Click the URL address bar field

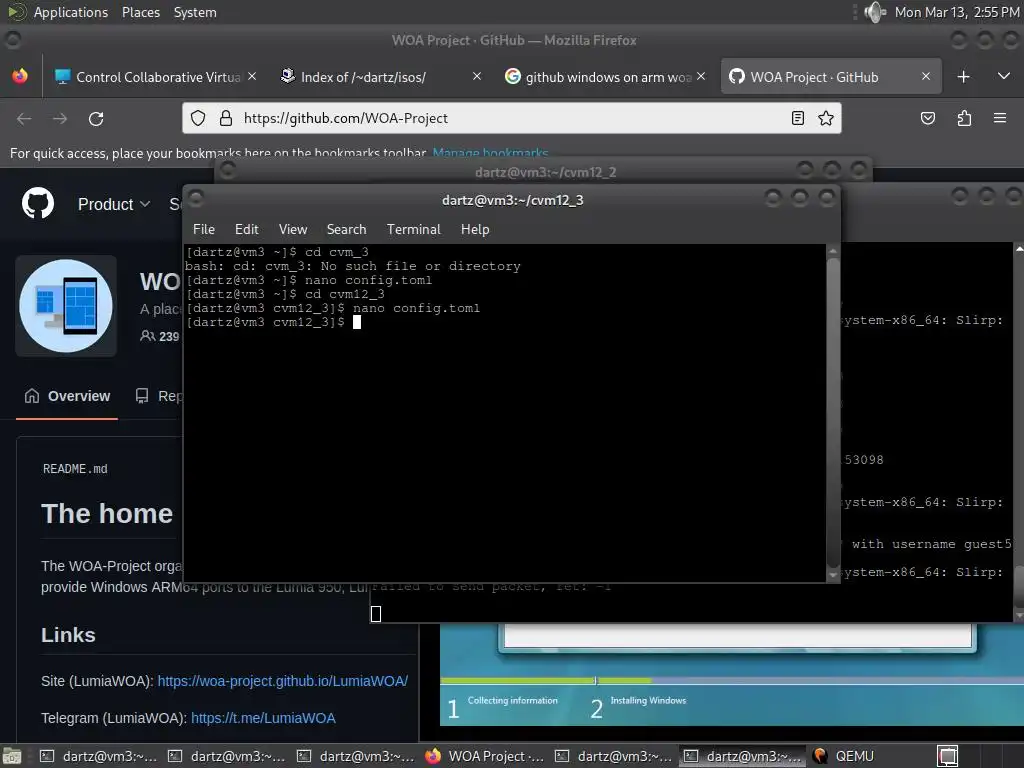tap(511, 118)
